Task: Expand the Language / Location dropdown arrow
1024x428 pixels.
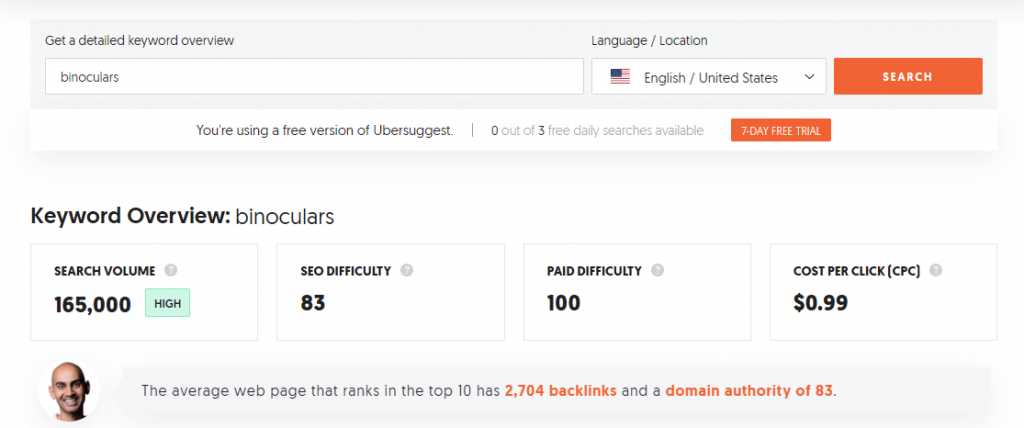Action: [x=810, y=77]
